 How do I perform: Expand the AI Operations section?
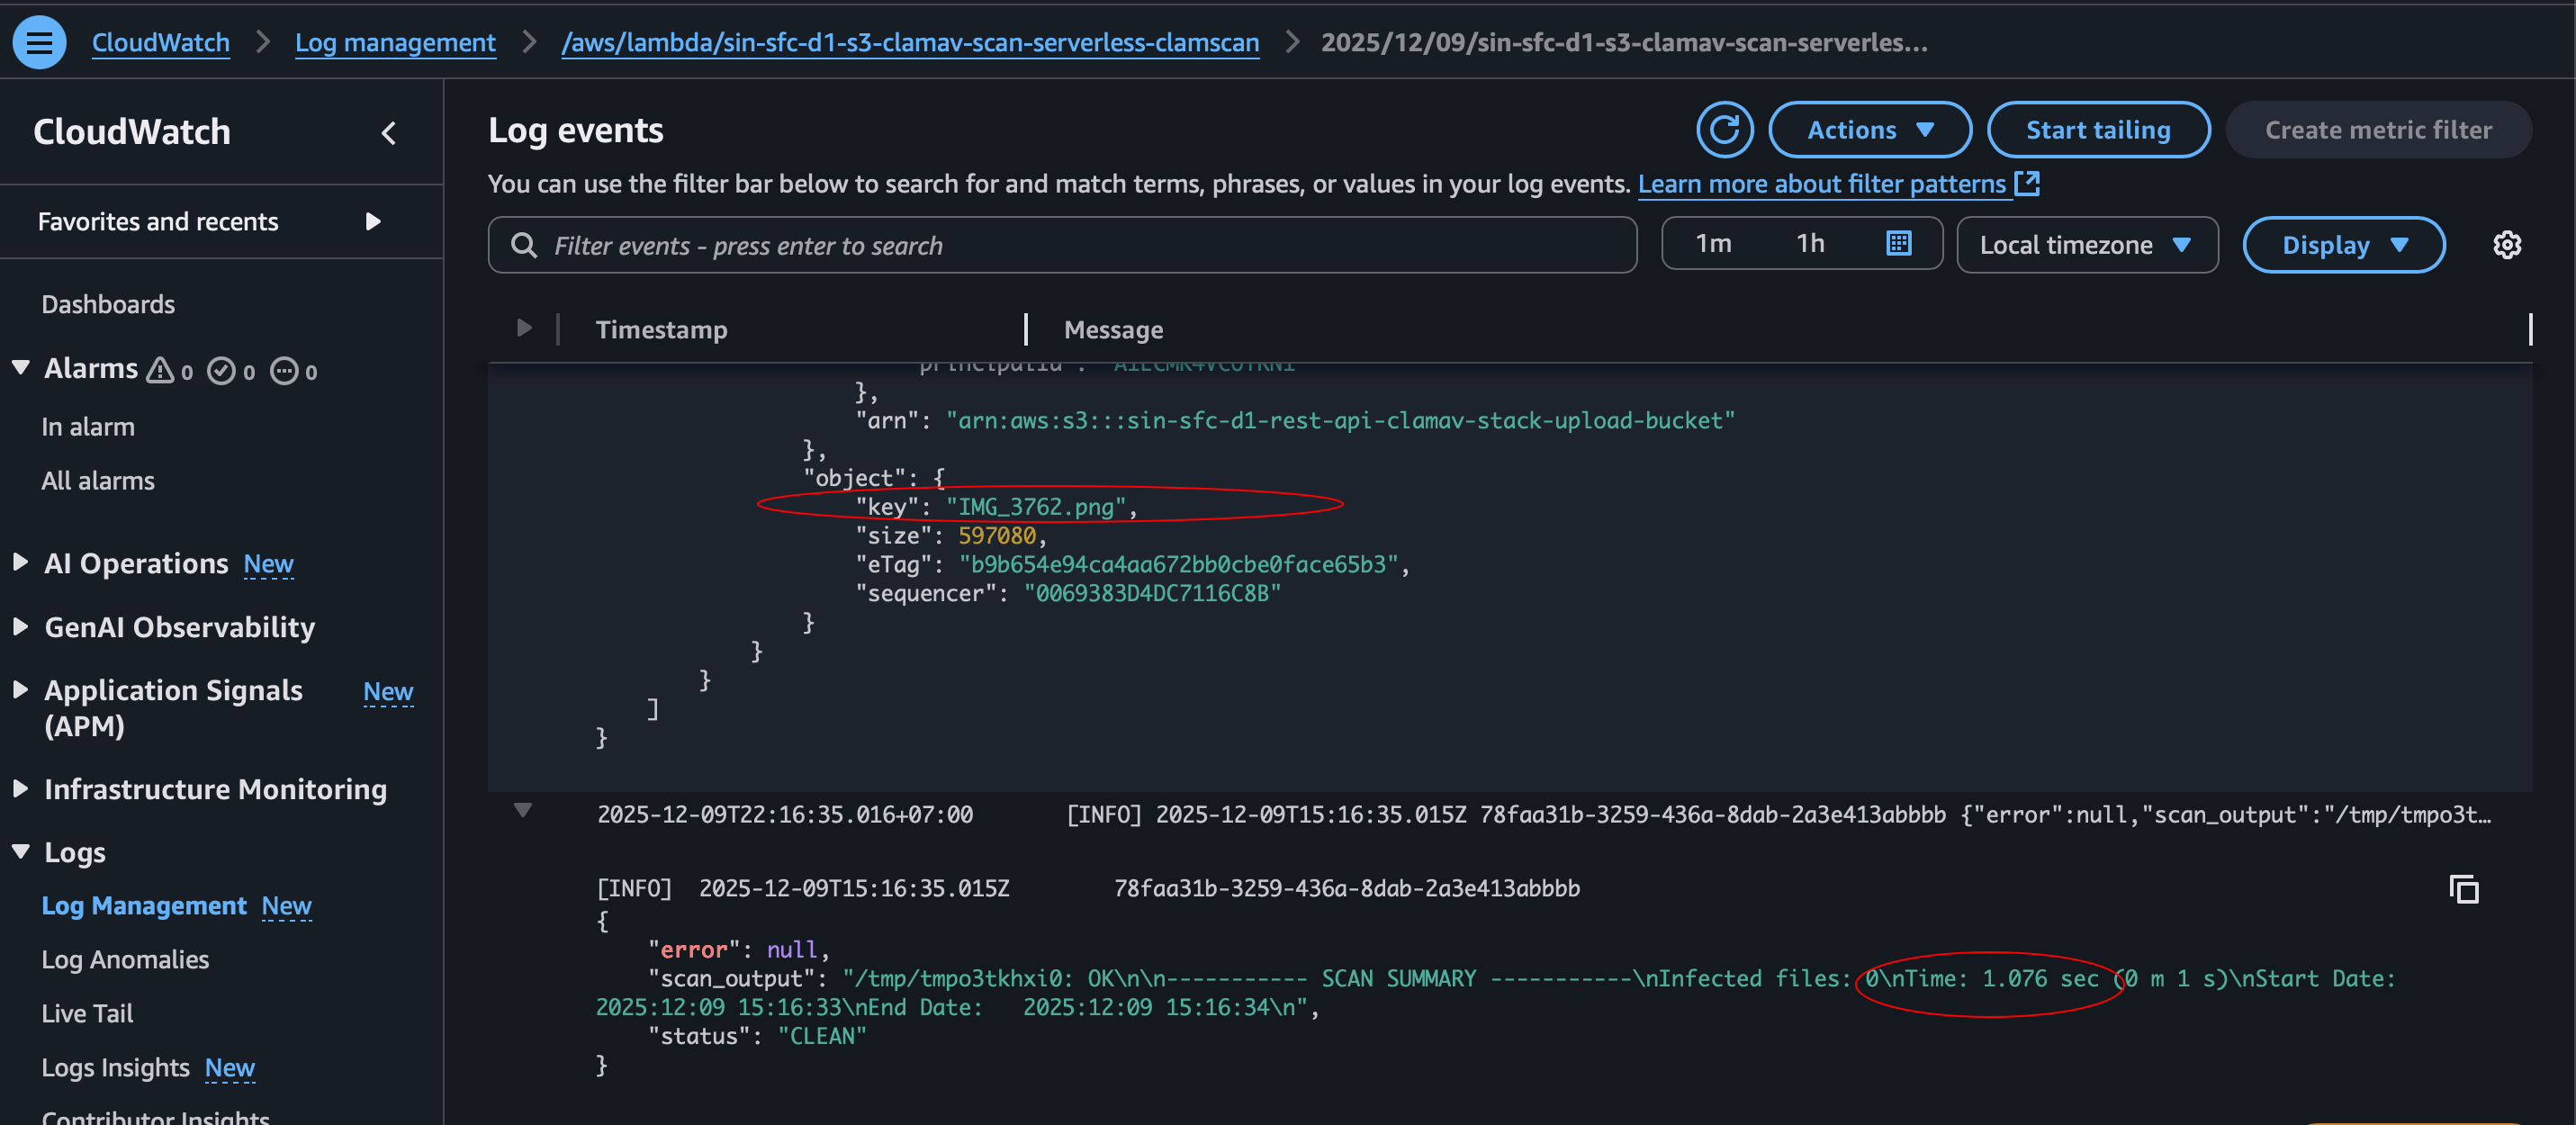pyautogui.click(x=20, y=562)
